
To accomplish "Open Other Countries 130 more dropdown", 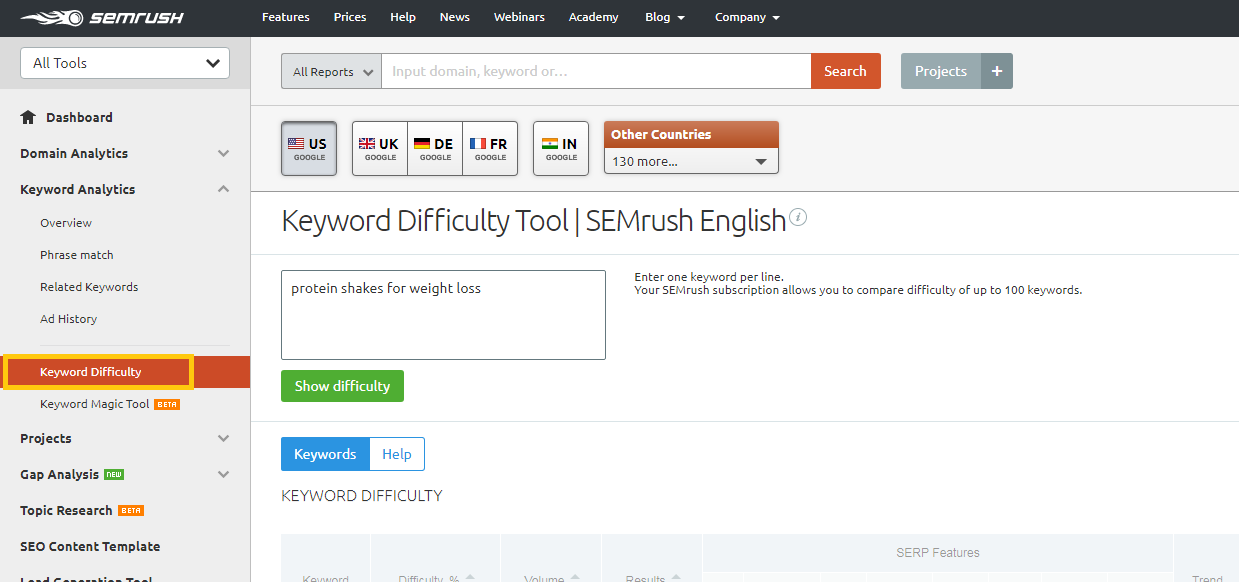I will [691, 161].
